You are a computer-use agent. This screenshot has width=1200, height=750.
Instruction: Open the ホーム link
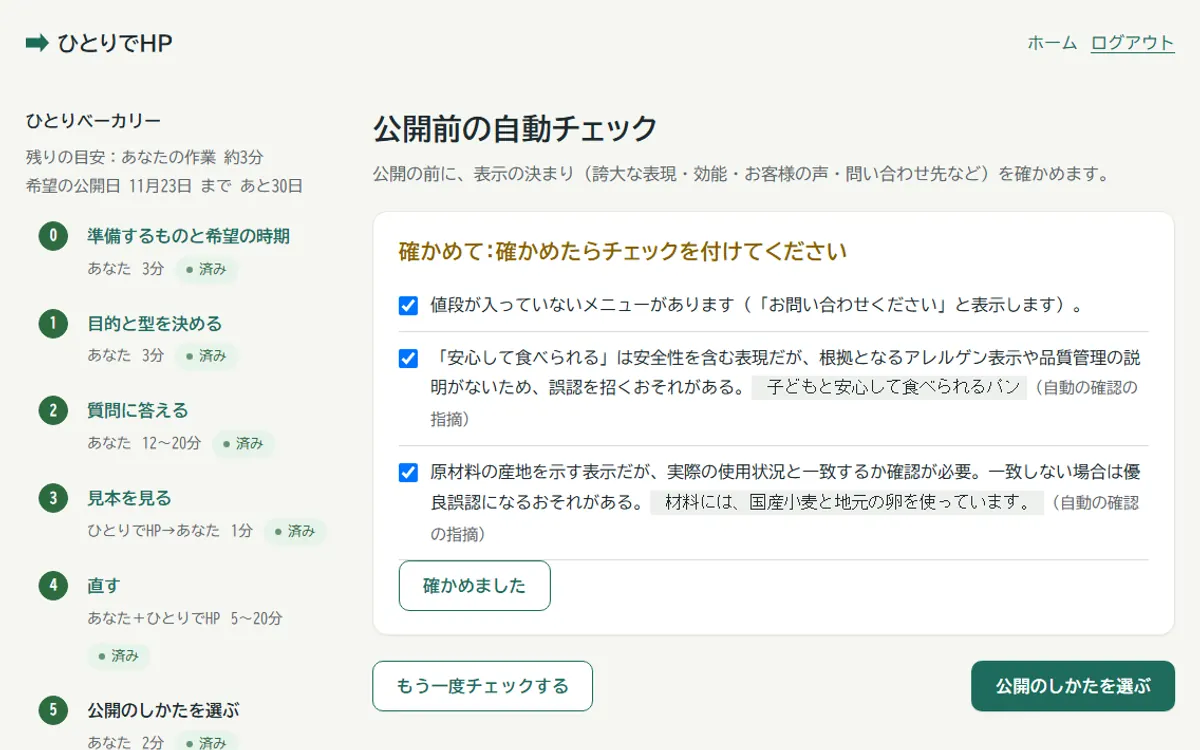click(x=1052, y=43)
